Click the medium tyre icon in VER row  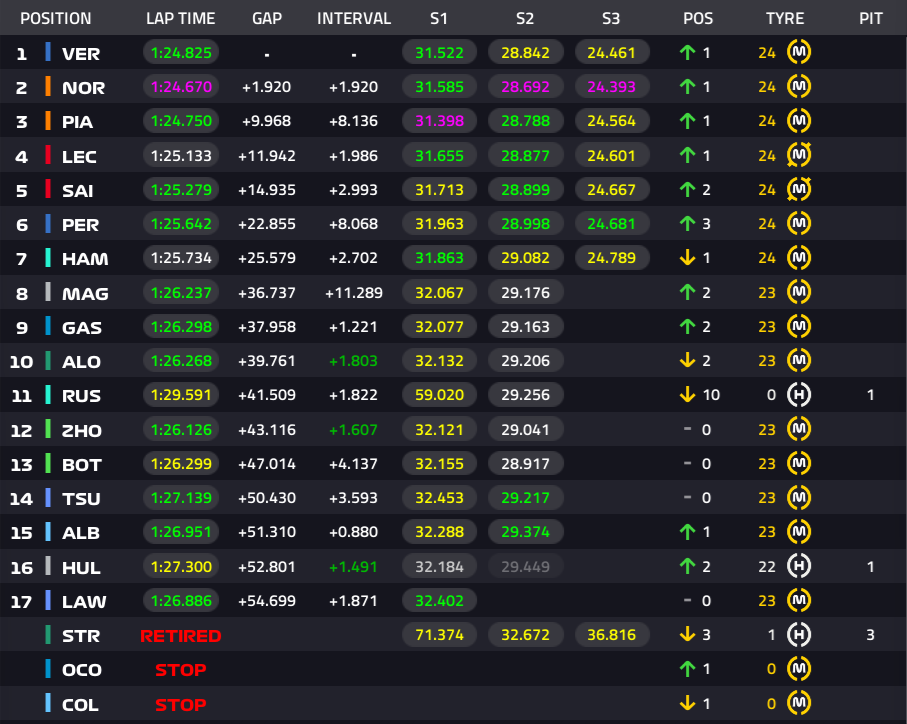tap(799, 52)
